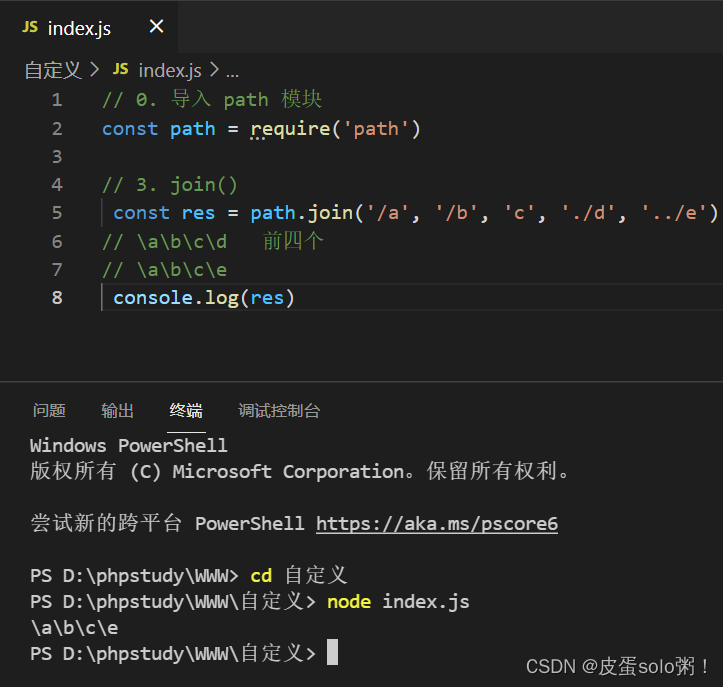This screenshot has height=687, width=723.
Task: Select the 终端 terminal tab
Action: pos(186,410)
